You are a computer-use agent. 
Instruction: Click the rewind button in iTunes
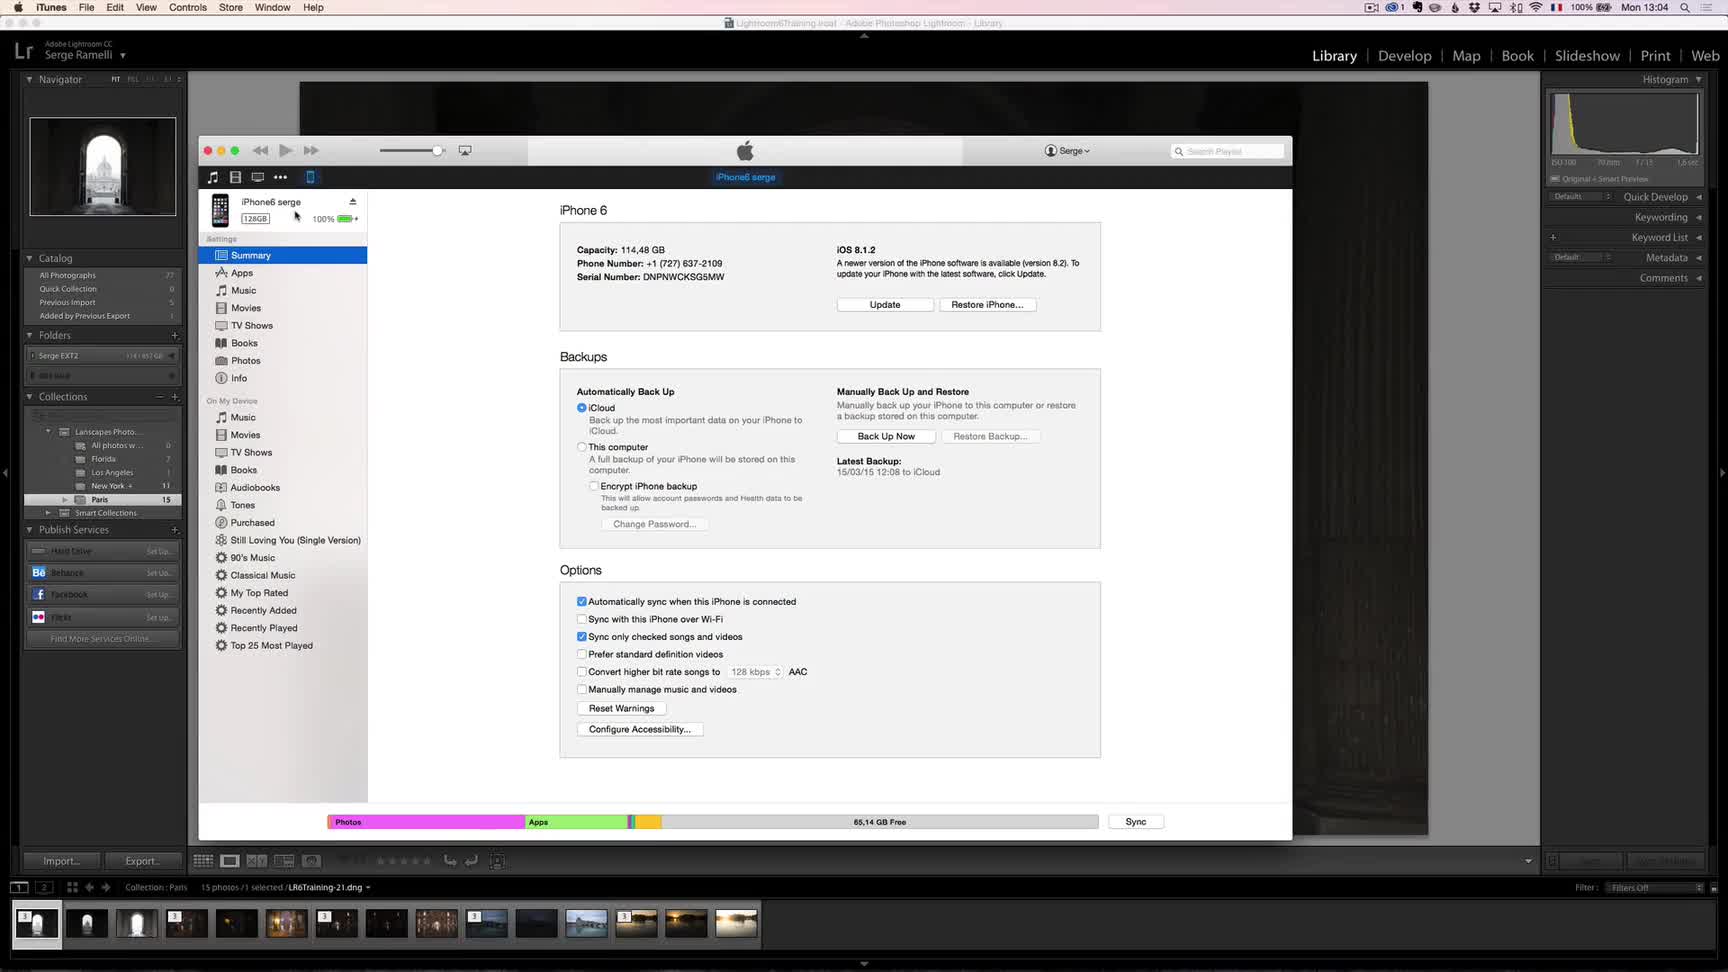pos(260,150)
